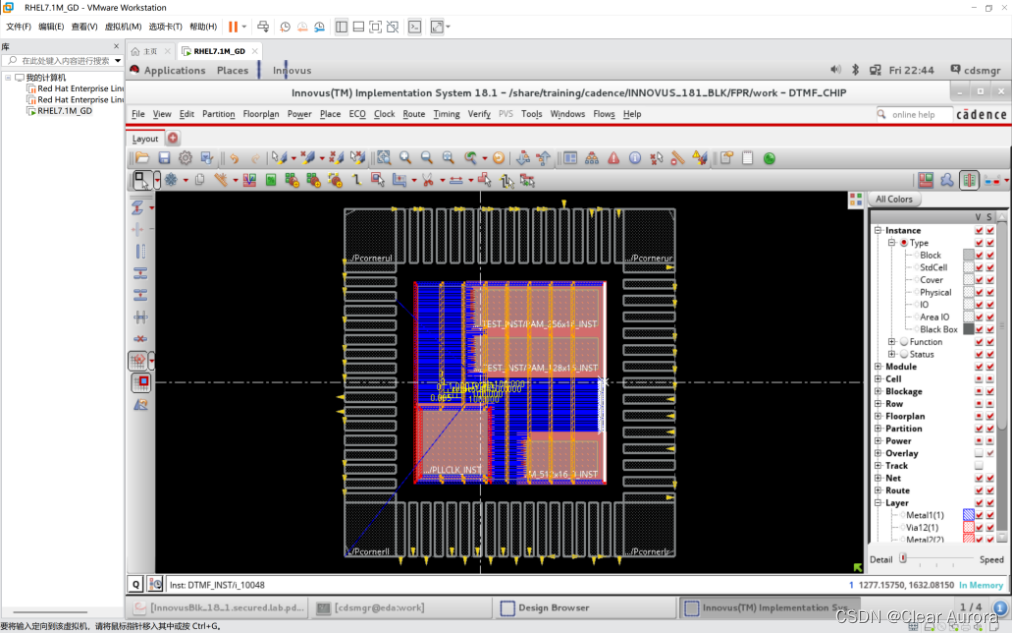Click the All Colors button
This screenshot has height=633, width=1013.
[894, 199]
